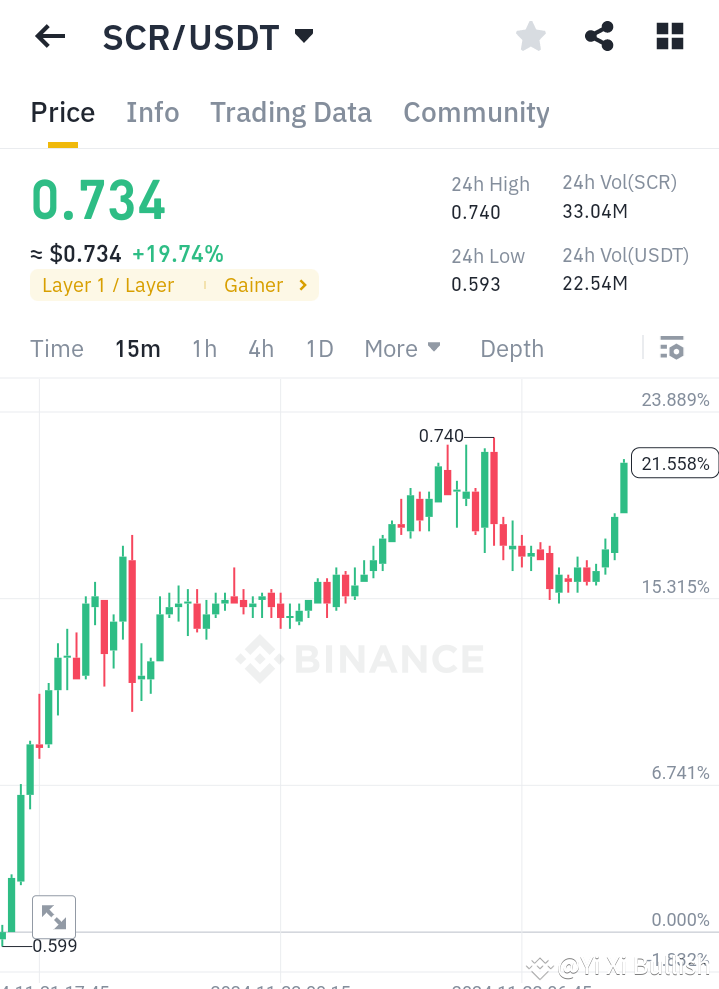Click the 21.558% price change marker
The image size is (719, 989).
(674, 462)
